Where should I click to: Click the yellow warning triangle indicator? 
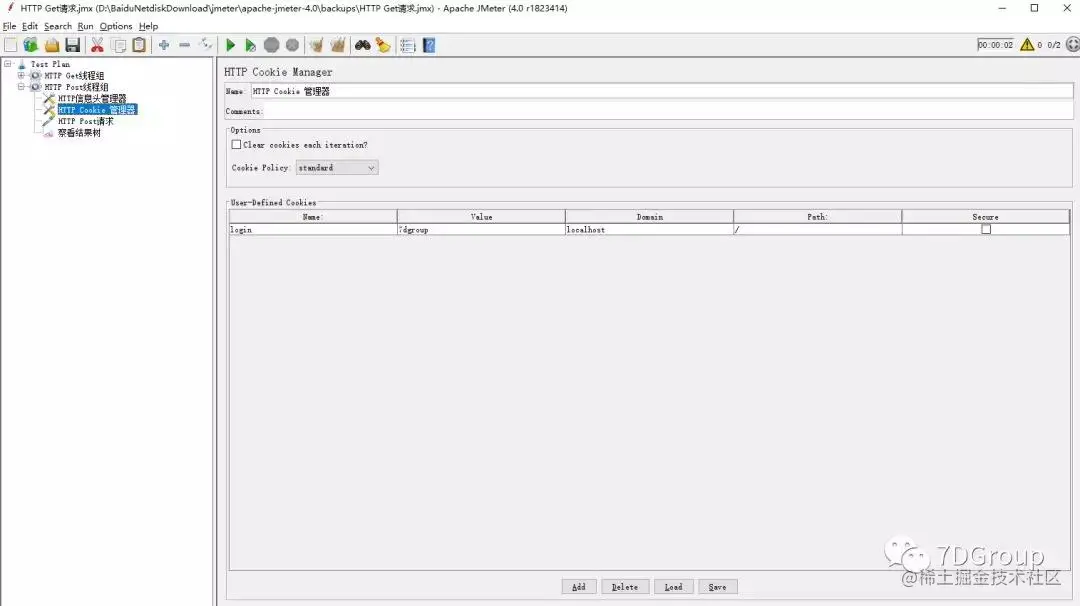click(x=1027, y=45)
